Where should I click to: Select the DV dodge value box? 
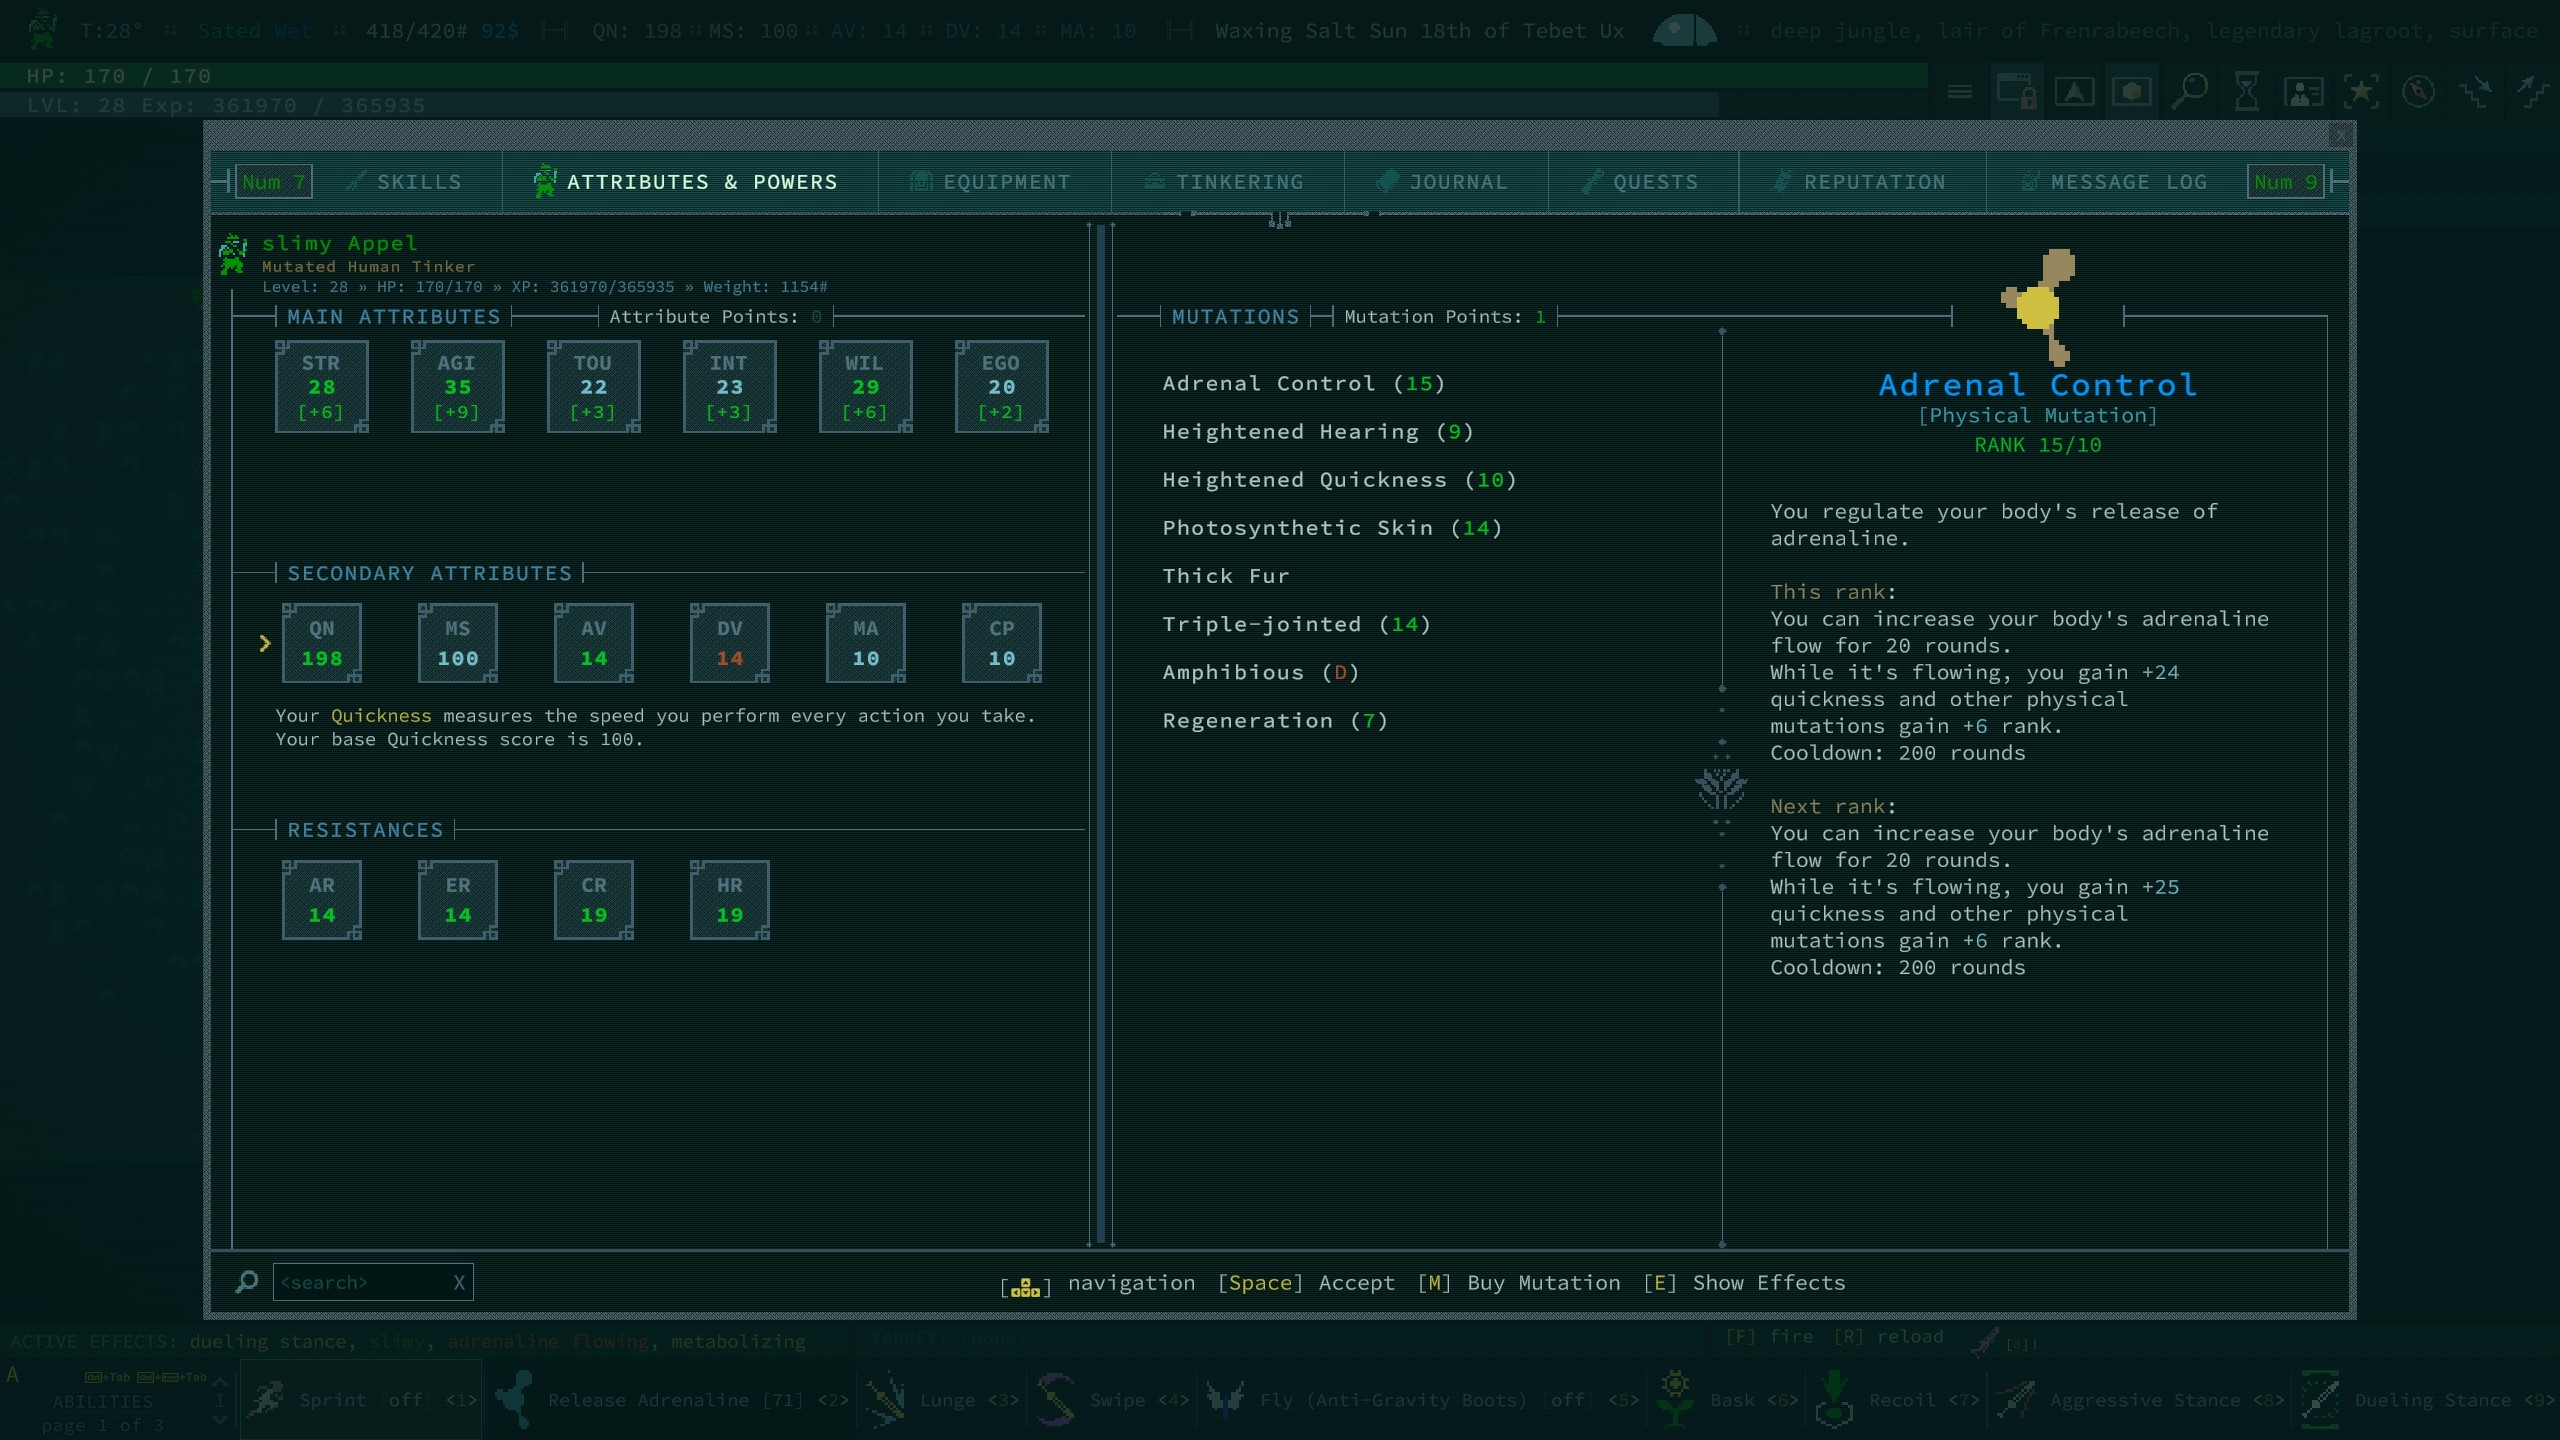pyautogui.click(x=729, y=643)
